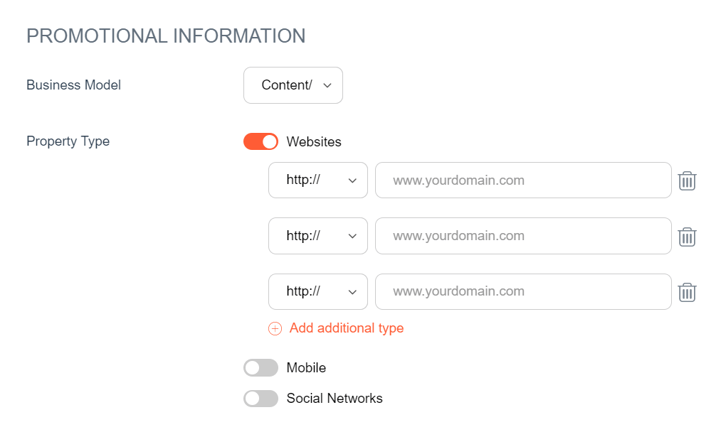726x432 pixels.
Task: Click the trash icon on the second website row
Action: click(x=687, y=237)
